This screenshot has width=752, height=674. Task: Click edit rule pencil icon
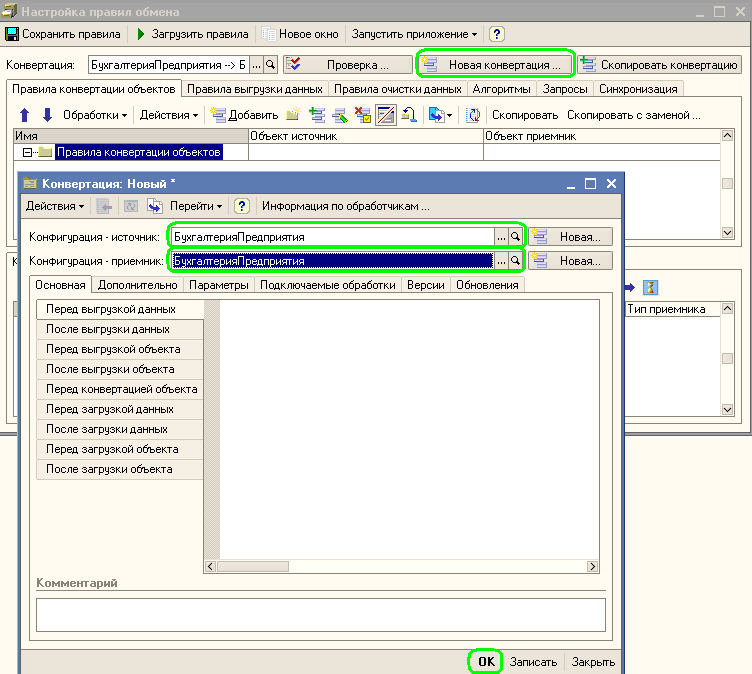pos(340,115)
